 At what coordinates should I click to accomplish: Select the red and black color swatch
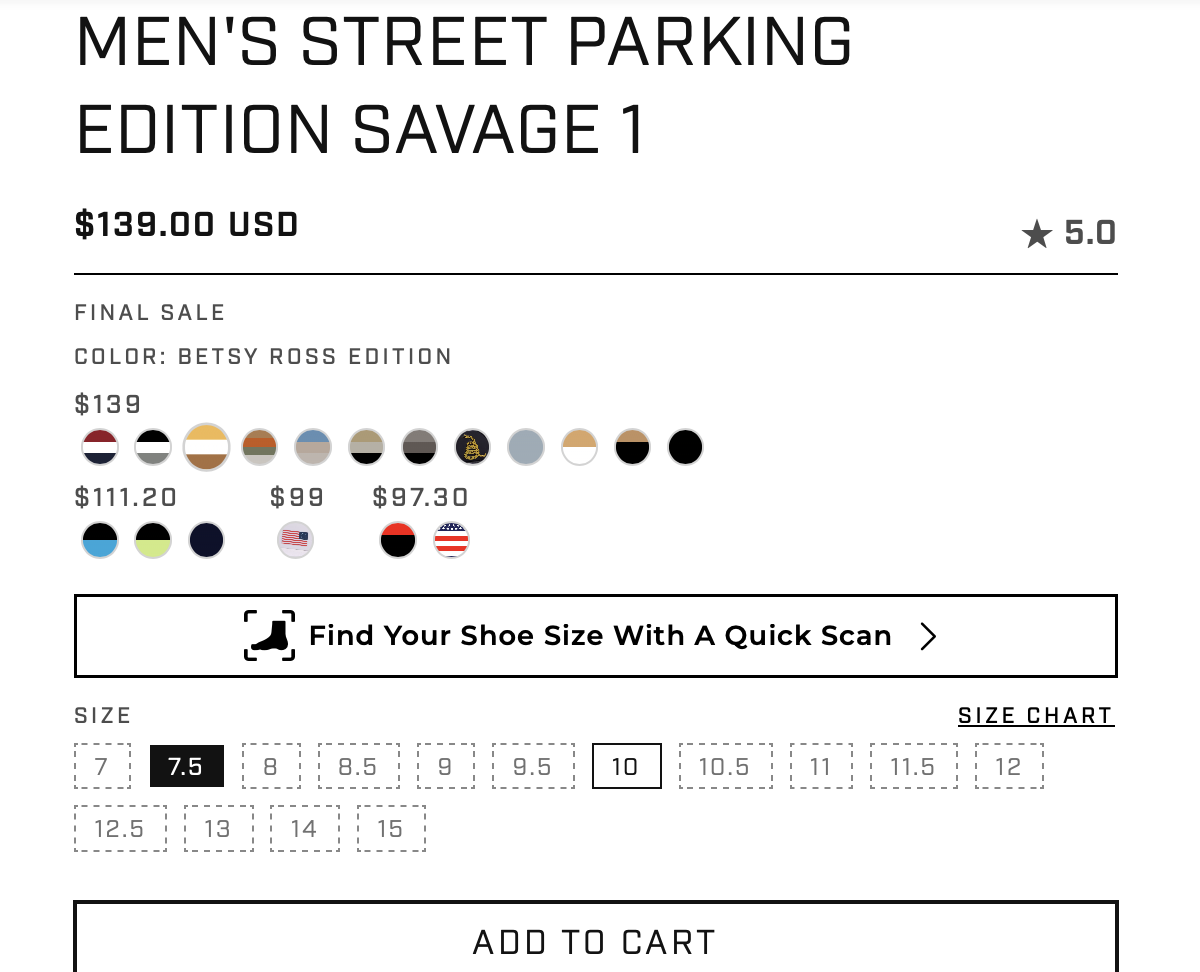(398, 541)
